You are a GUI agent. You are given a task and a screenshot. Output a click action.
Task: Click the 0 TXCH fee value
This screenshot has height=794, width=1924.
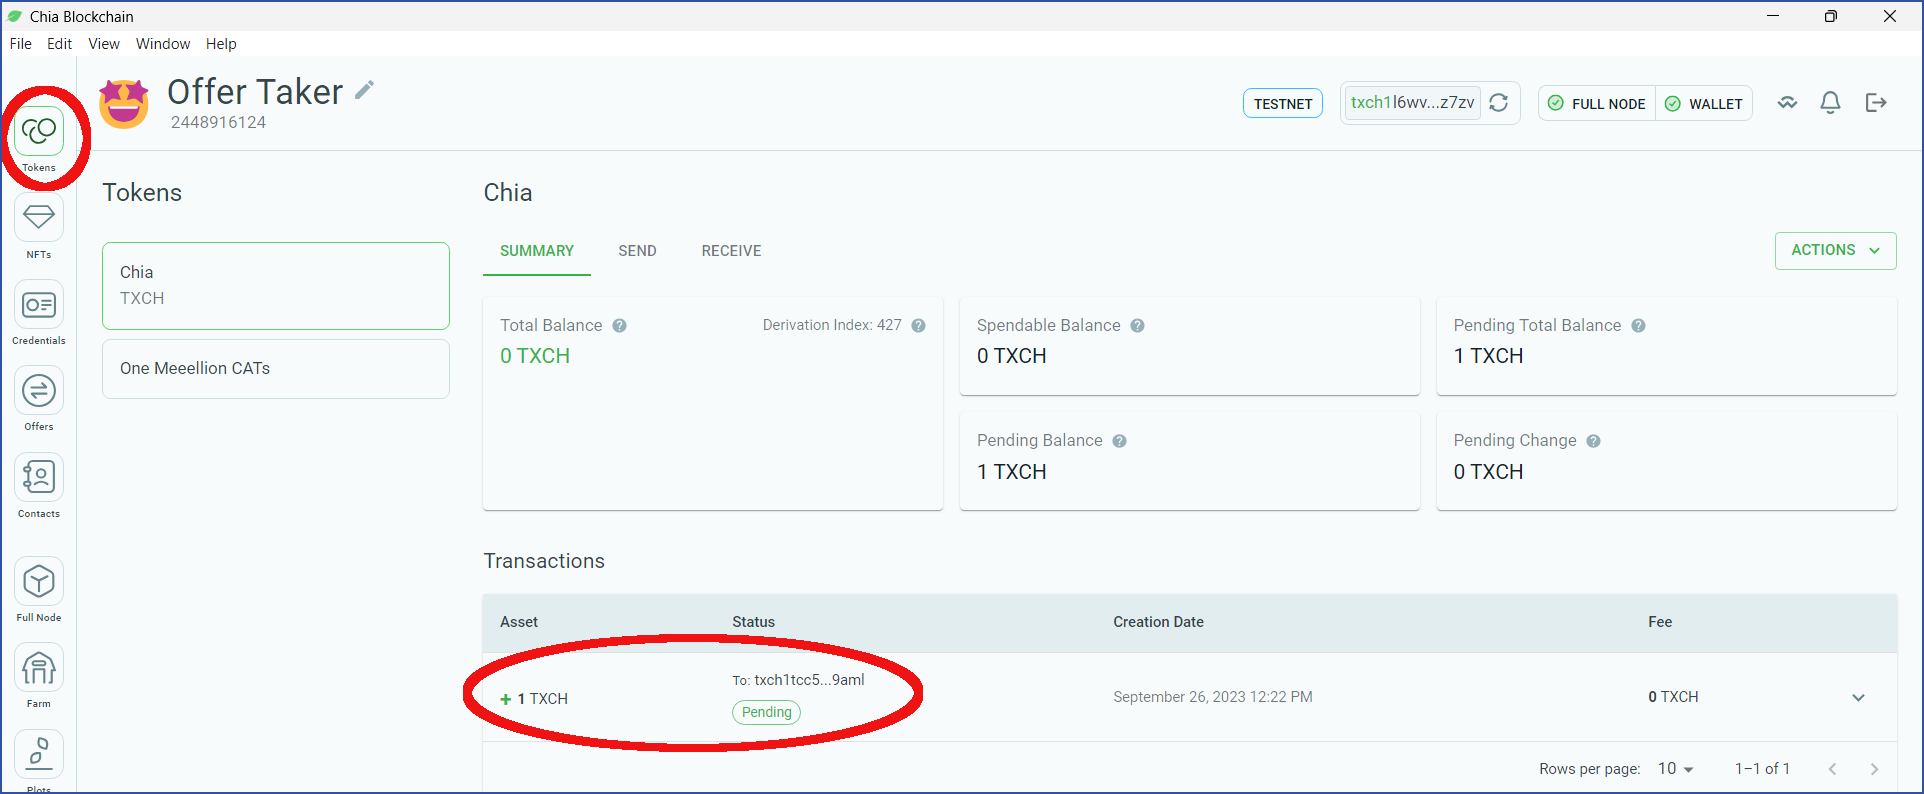pyautogui.click(x=1673, y=697)
